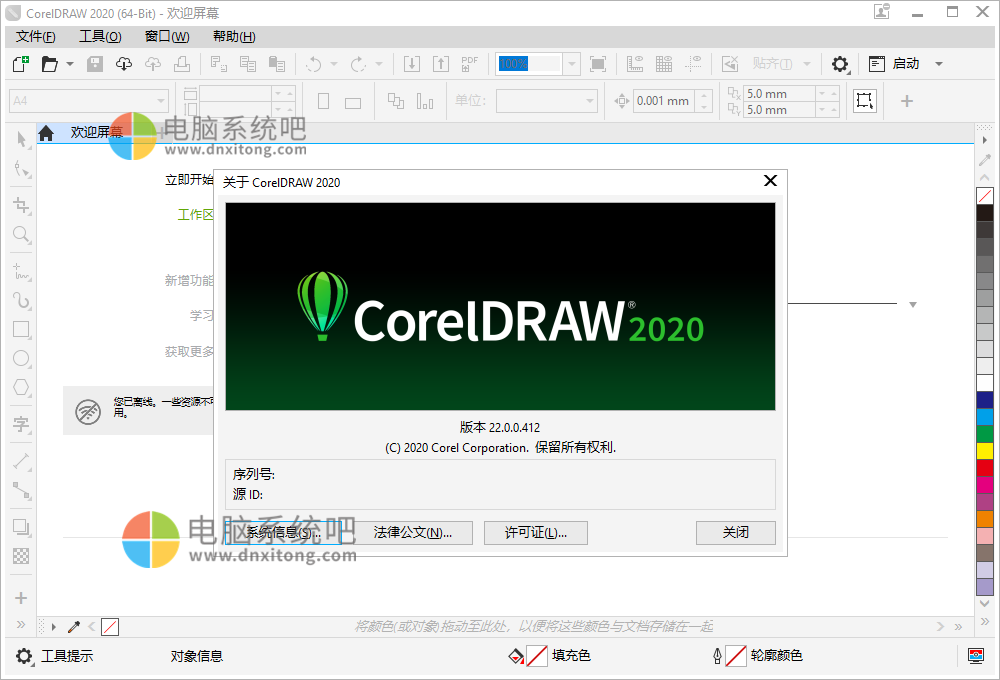This screenshot has height=680, width=1000.
Task: Click the Legal Notices button
Action: click(413, 533)
